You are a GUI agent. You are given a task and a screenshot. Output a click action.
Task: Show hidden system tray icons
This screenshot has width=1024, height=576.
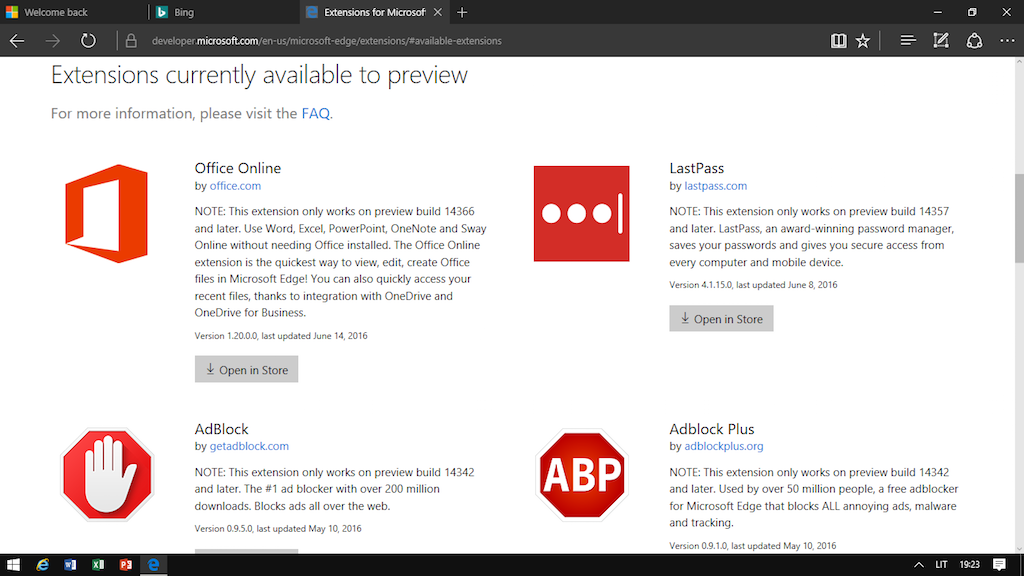(x=918, y=565)
